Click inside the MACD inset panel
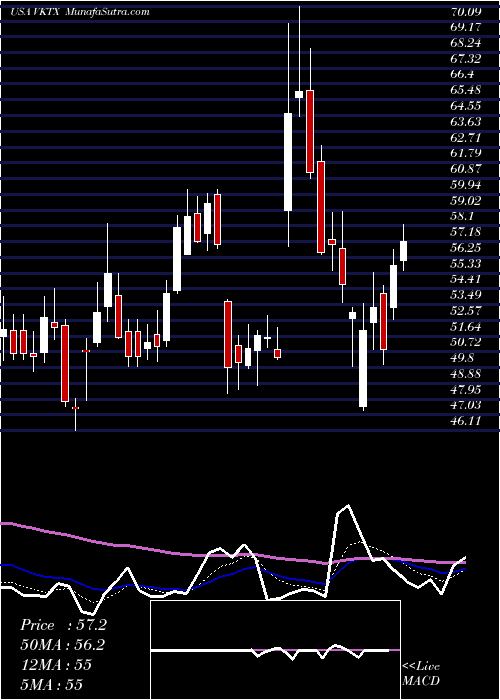 point(275,650)
